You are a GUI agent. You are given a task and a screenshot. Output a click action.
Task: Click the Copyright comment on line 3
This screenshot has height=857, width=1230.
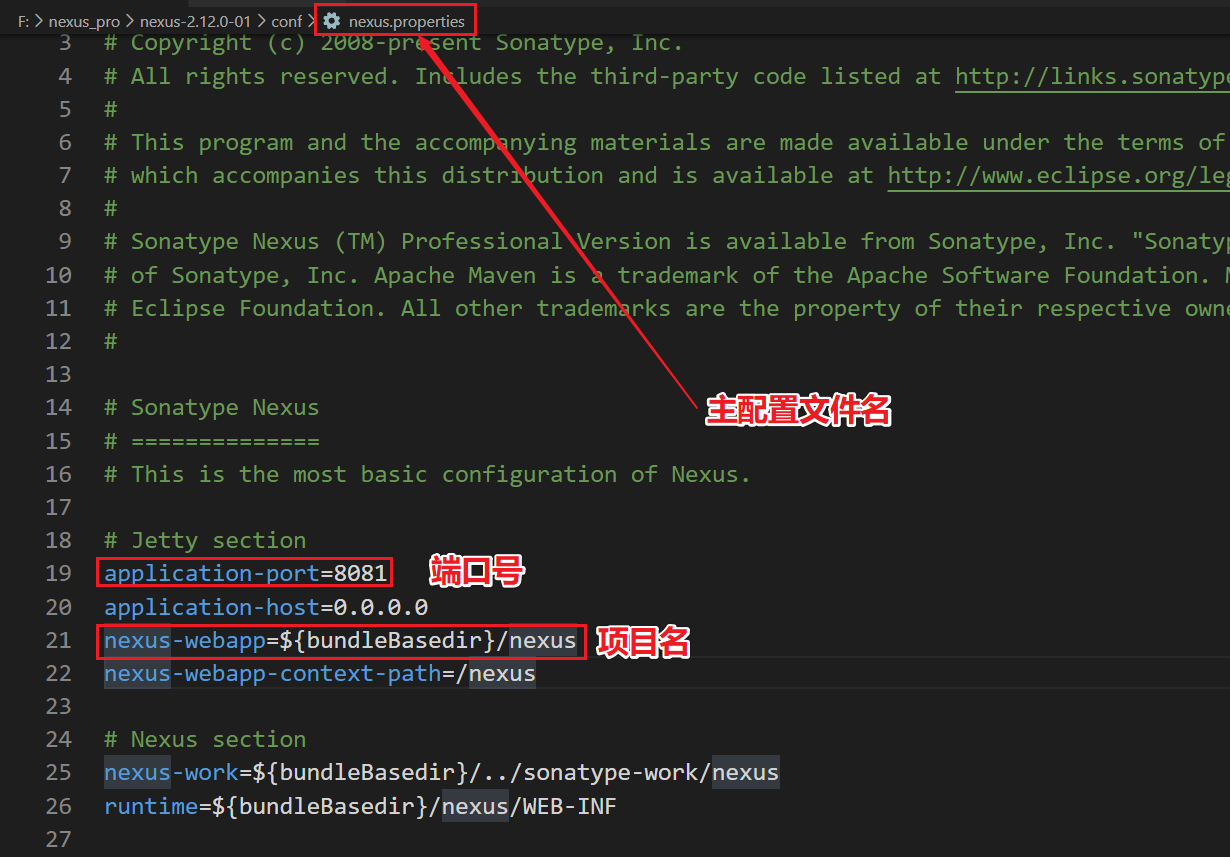pos(394,43)
